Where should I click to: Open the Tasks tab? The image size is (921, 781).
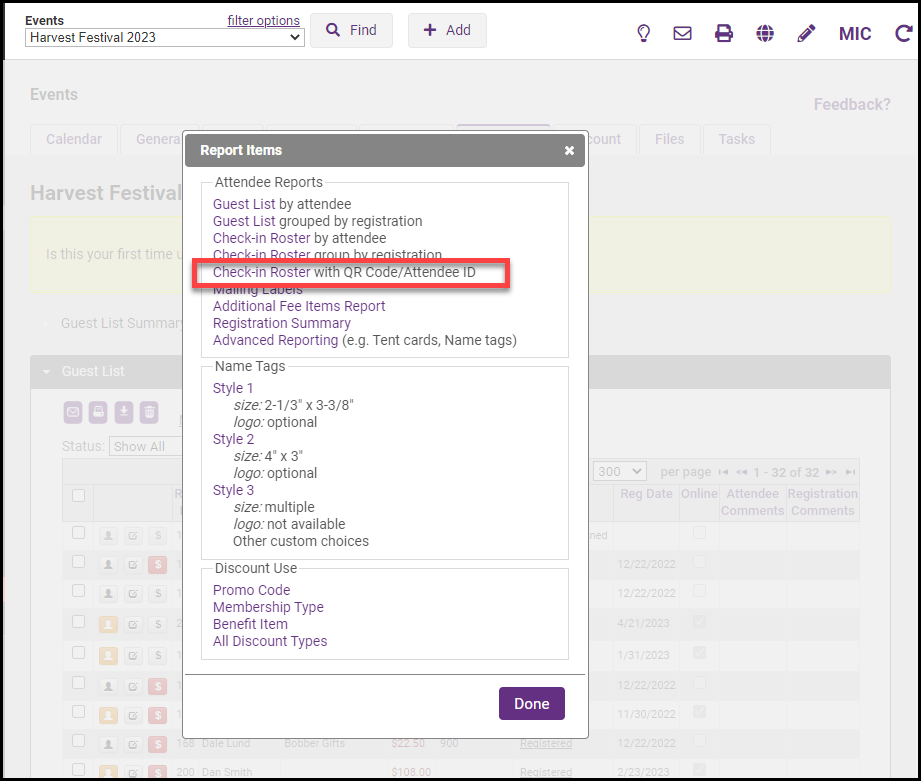736,139
